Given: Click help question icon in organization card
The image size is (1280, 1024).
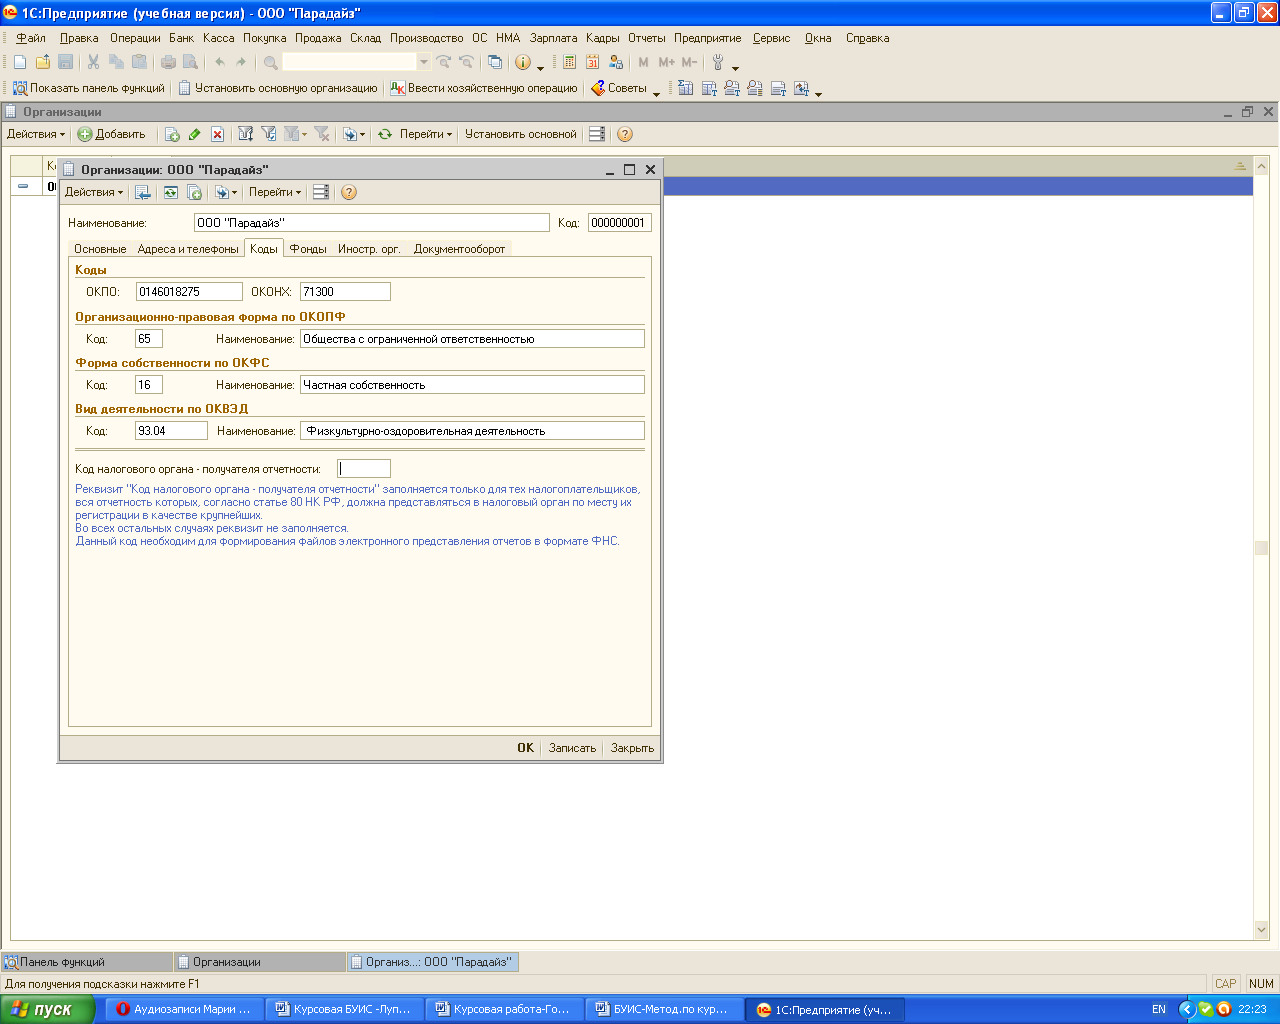Looking at the screenshot, I should point(349,192).
